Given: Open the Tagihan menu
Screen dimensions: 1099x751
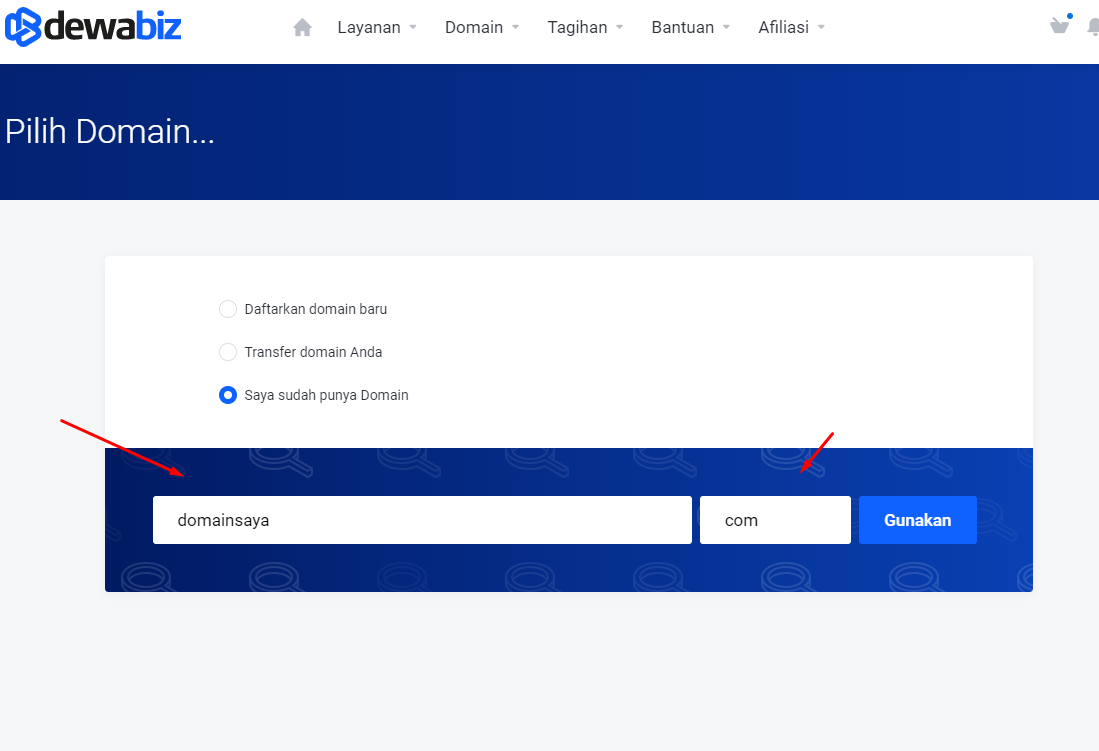Looking at the screenshot, I should point(577,28).
